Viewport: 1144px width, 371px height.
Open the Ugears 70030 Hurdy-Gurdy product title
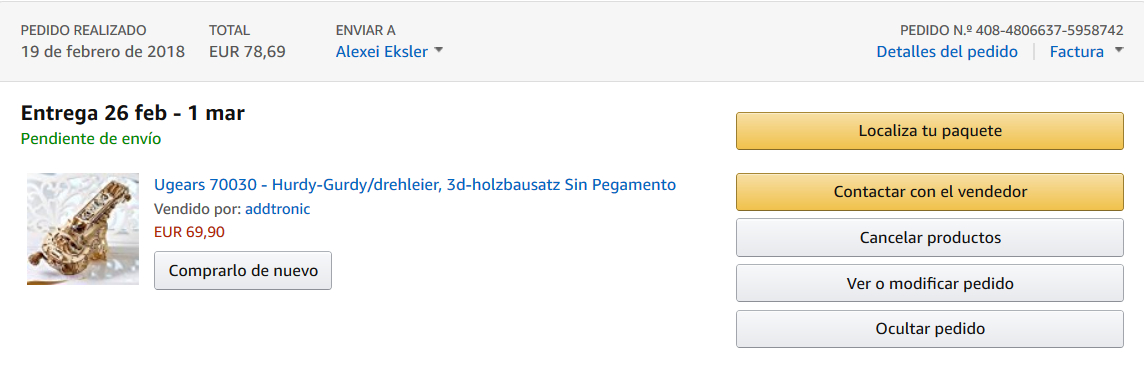[414, 185]
